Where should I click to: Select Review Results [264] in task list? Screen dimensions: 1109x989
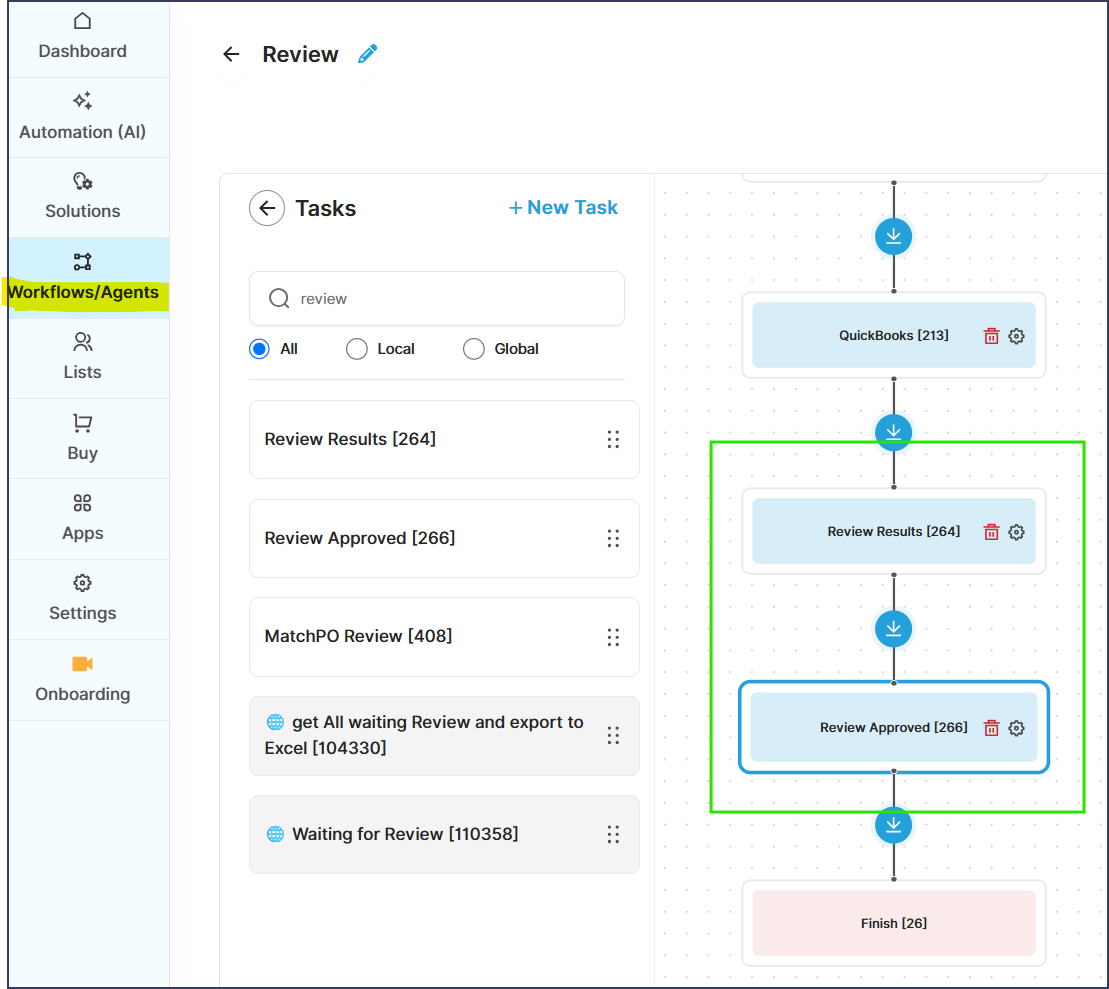point(444,439)
